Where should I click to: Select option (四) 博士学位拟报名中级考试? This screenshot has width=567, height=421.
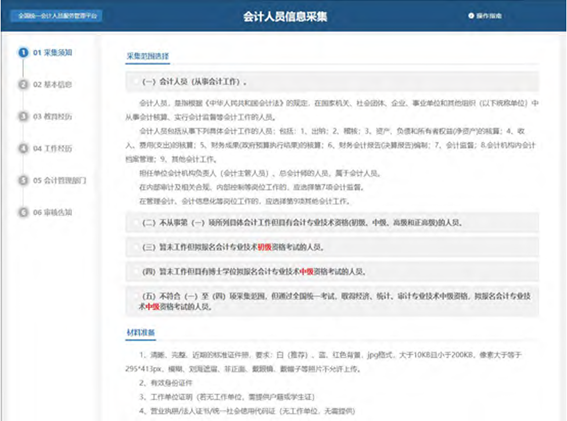pos(332,271)
